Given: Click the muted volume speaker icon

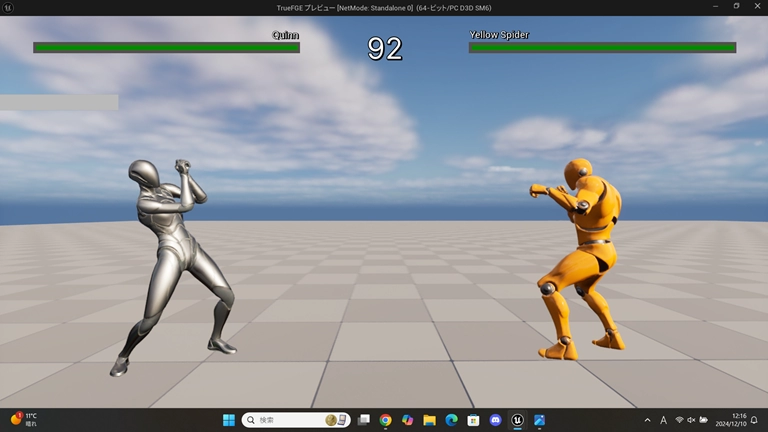Looking at the screenshot, I should 691,420.
